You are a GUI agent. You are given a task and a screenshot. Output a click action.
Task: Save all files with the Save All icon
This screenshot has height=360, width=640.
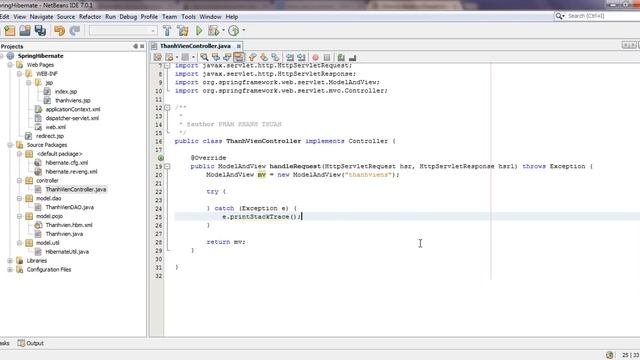tap(40, 31)
